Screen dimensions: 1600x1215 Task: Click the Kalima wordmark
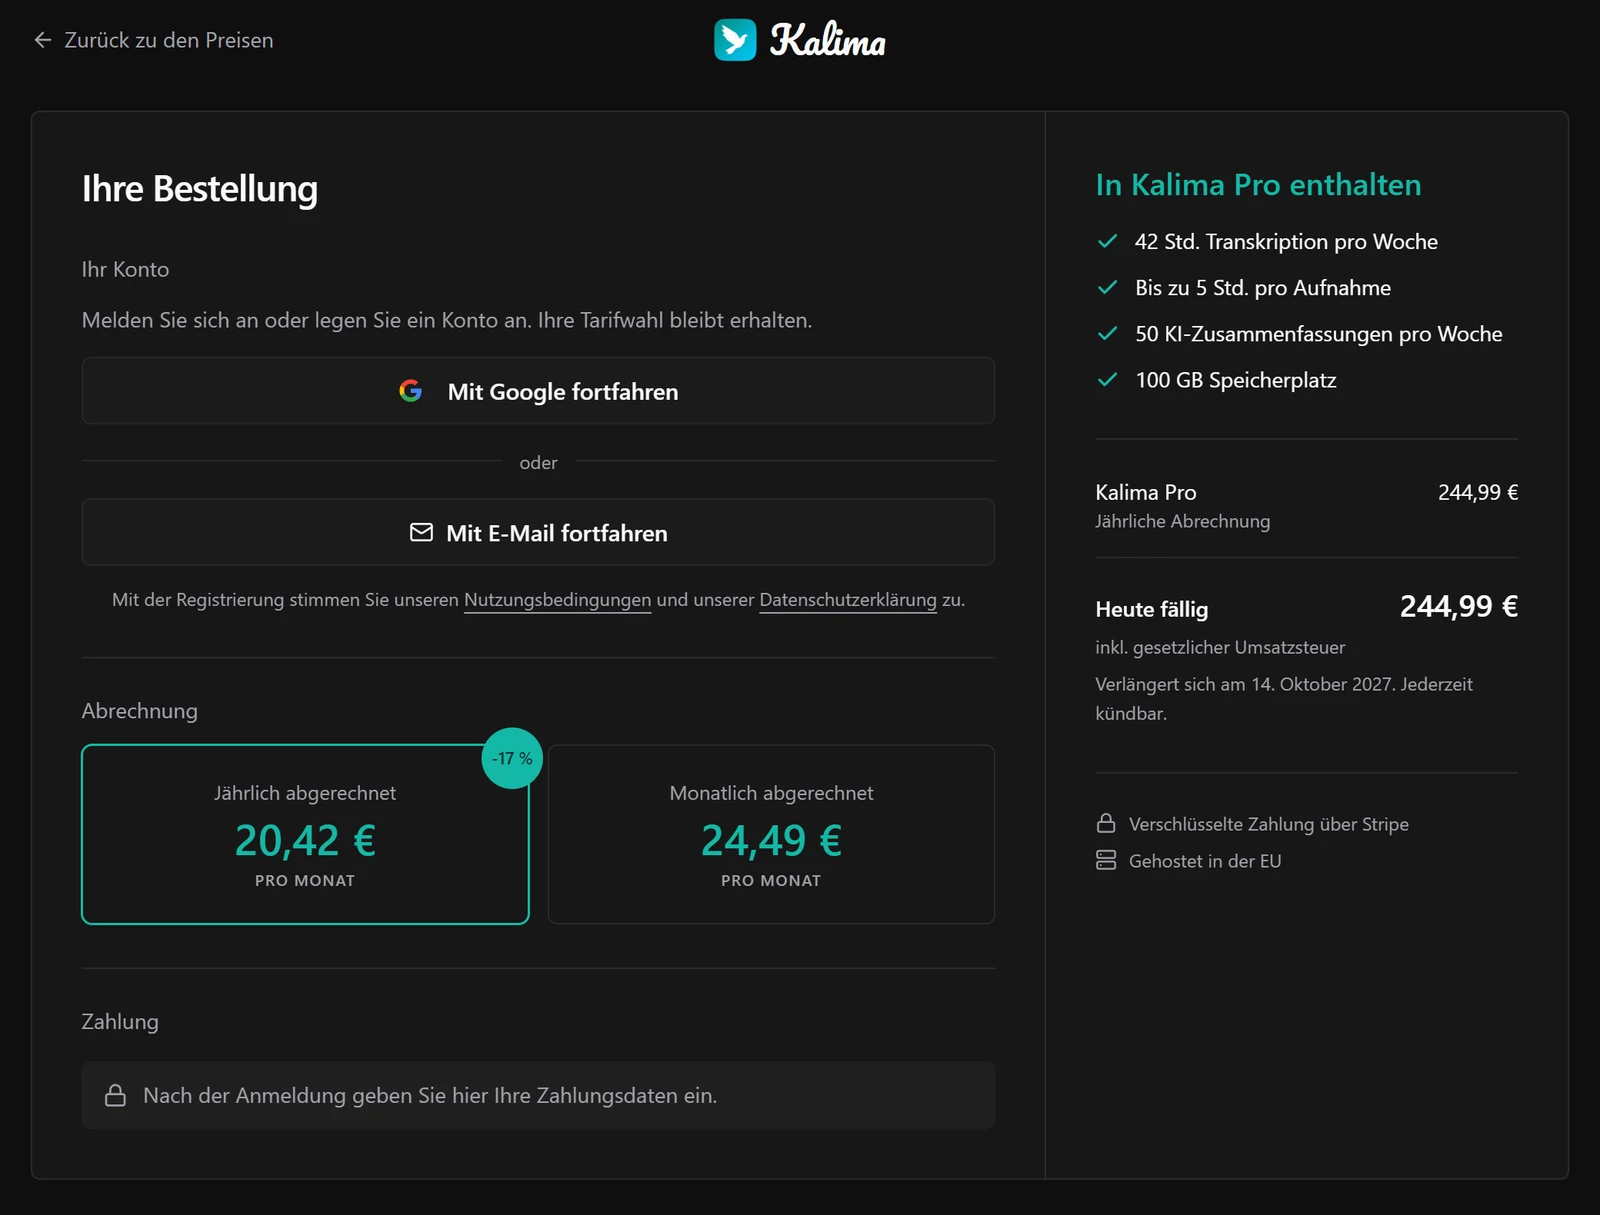coord(827,40)
